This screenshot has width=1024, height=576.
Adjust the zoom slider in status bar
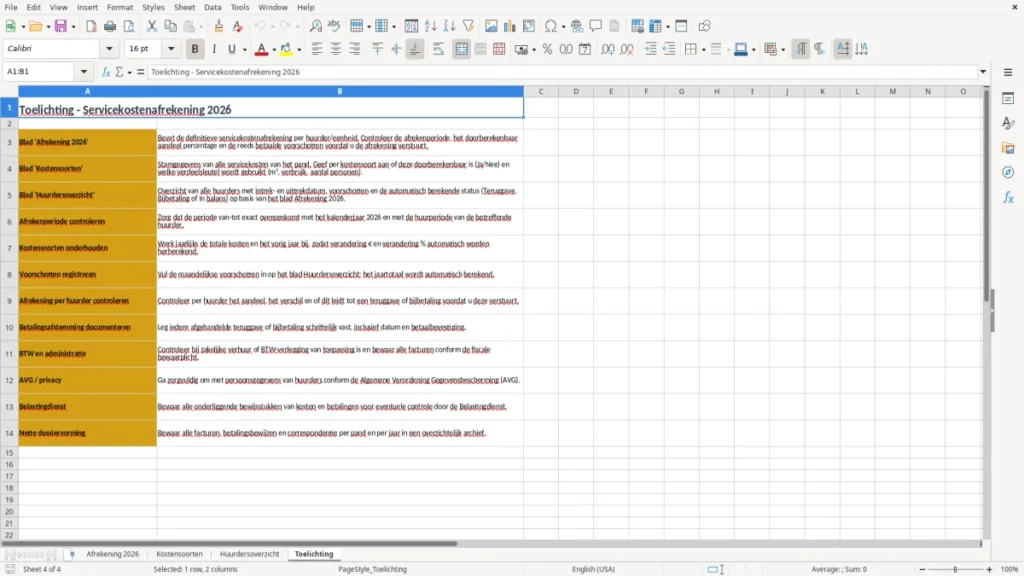tap(955, 569)
